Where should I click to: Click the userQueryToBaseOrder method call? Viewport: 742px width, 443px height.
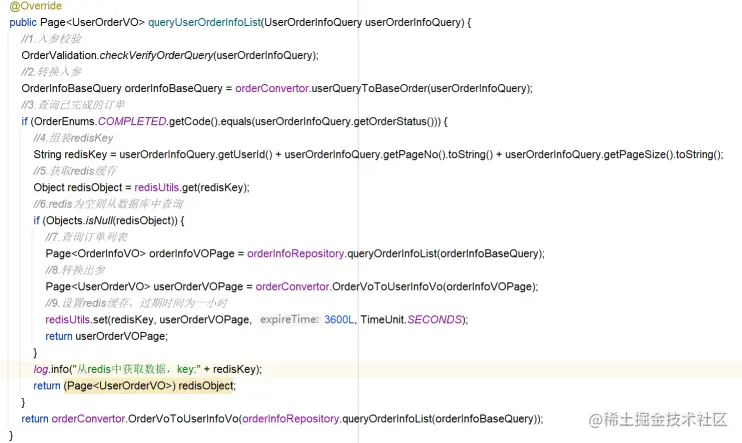(370, 89)
